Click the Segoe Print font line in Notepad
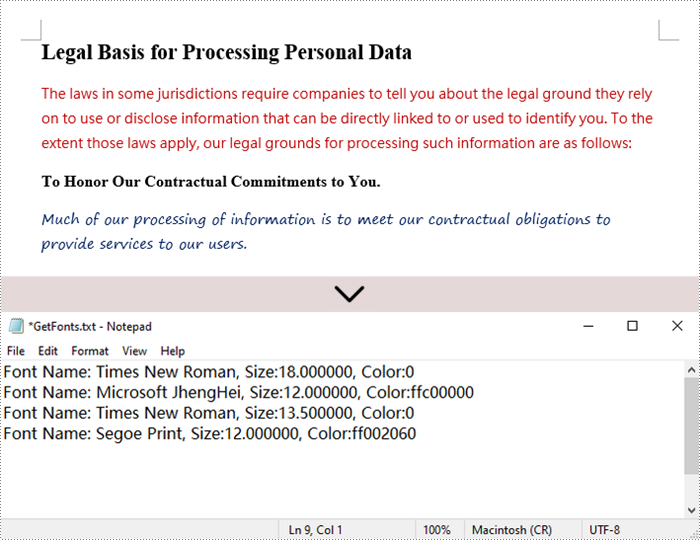 pos(210,433)
